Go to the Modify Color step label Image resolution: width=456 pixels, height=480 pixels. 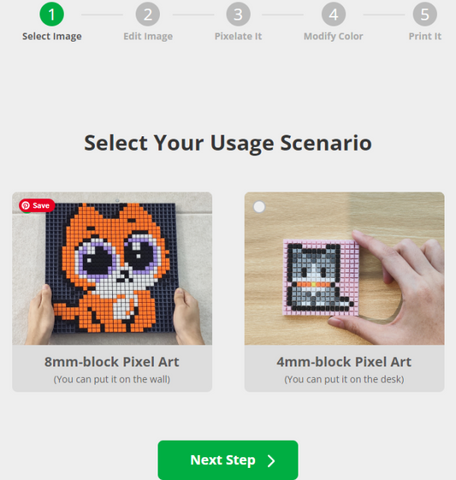click(333, 36)
